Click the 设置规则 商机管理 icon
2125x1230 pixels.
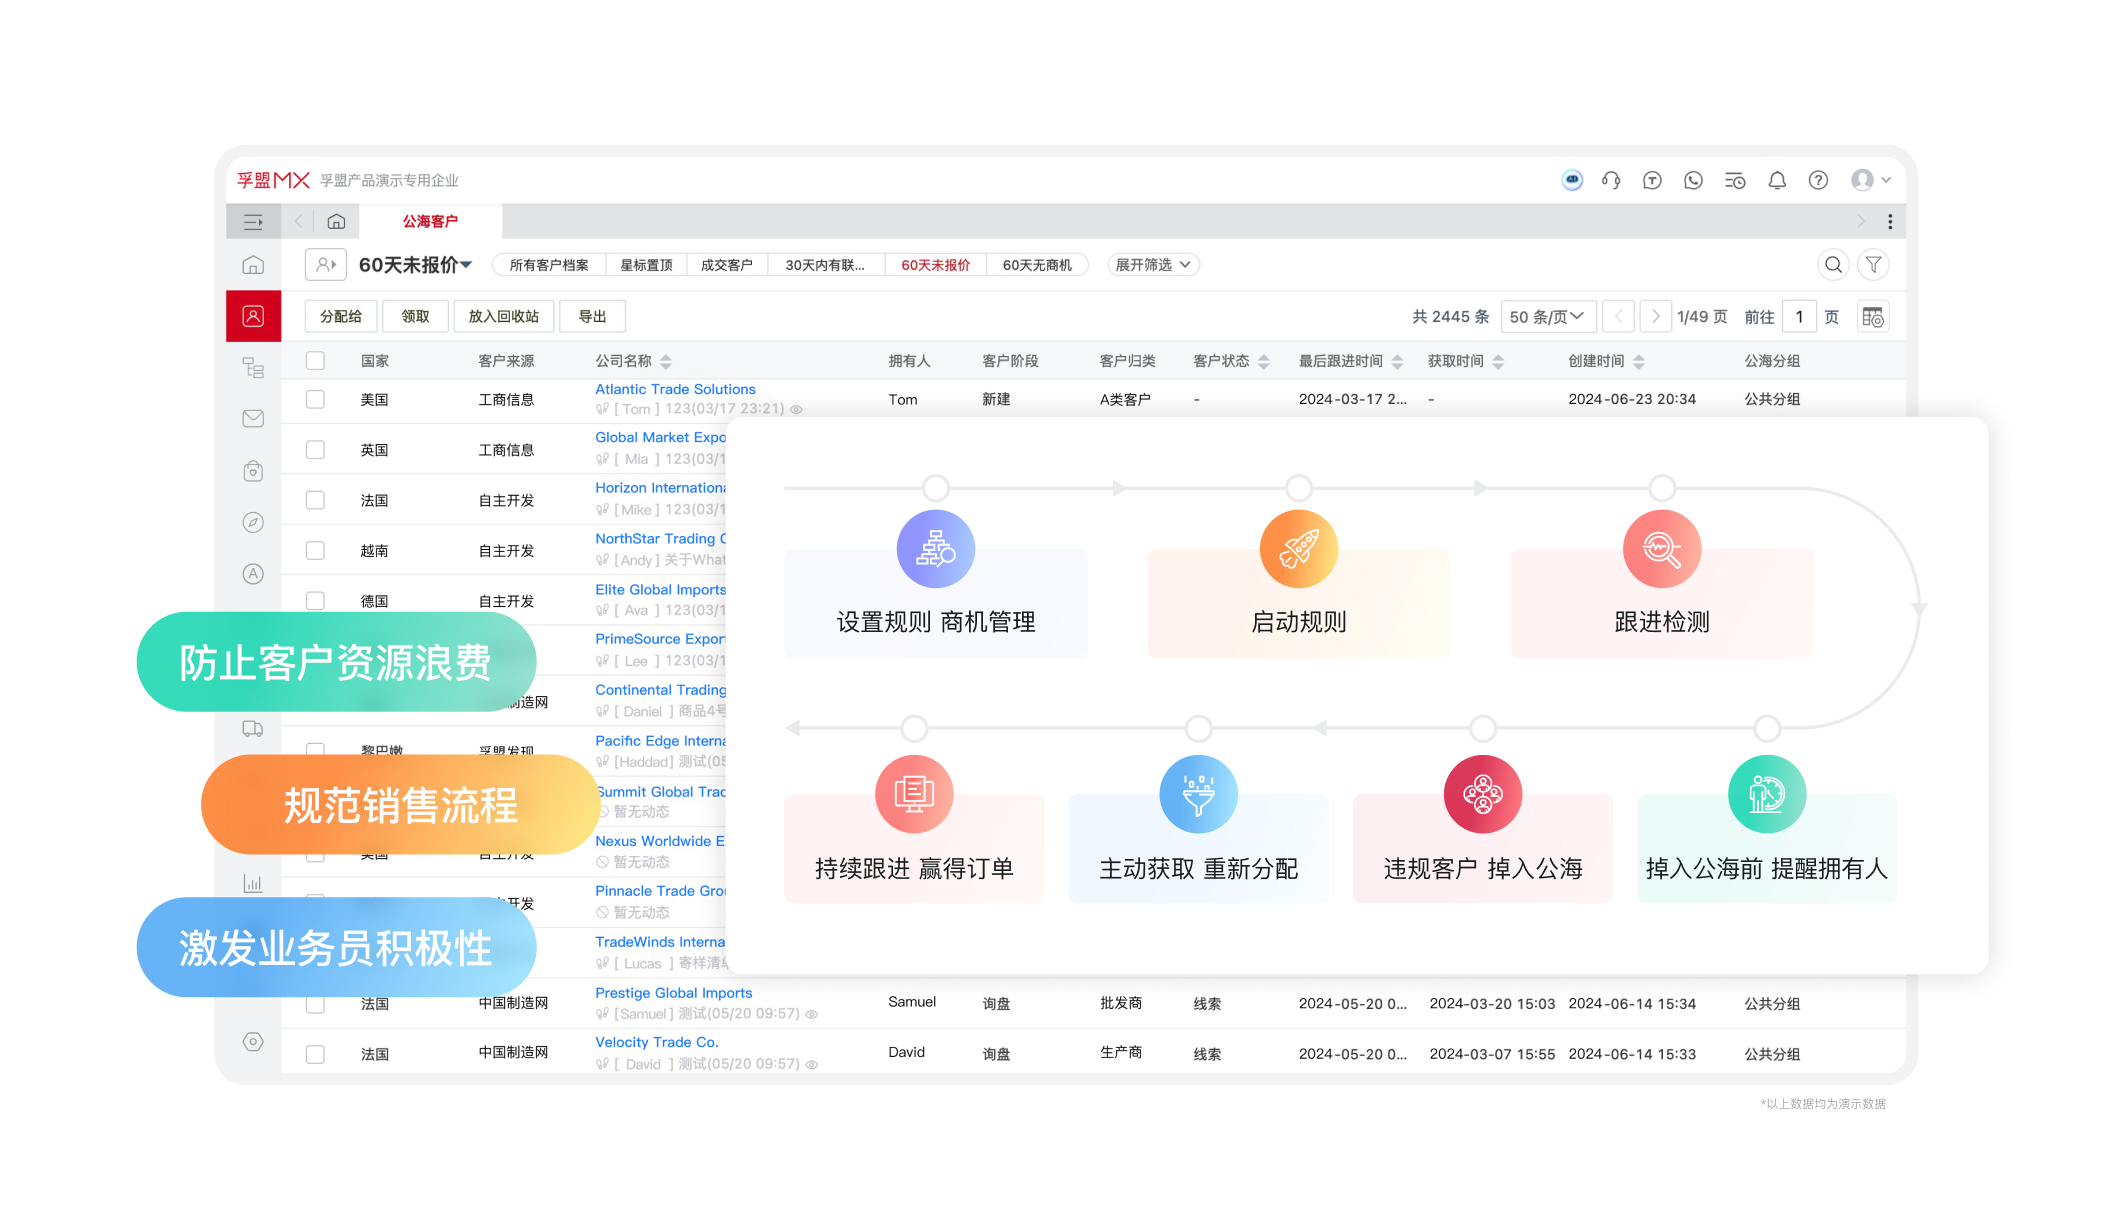(x=935, y=549)
